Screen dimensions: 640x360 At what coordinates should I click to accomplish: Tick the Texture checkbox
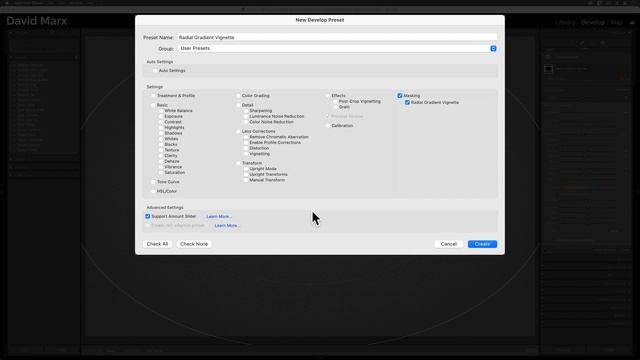pos(161,150)
